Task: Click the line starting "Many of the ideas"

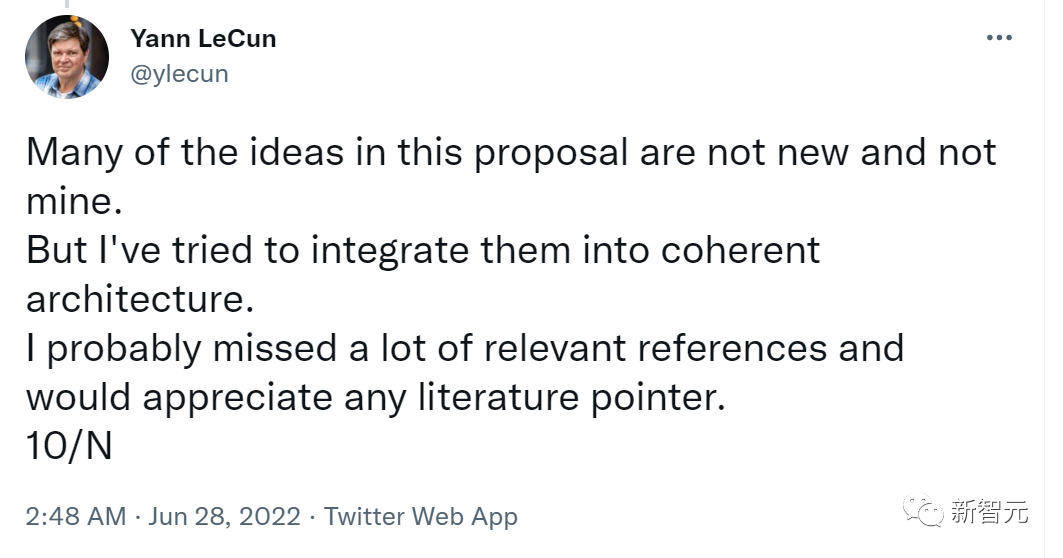Action: coord(511,153)
